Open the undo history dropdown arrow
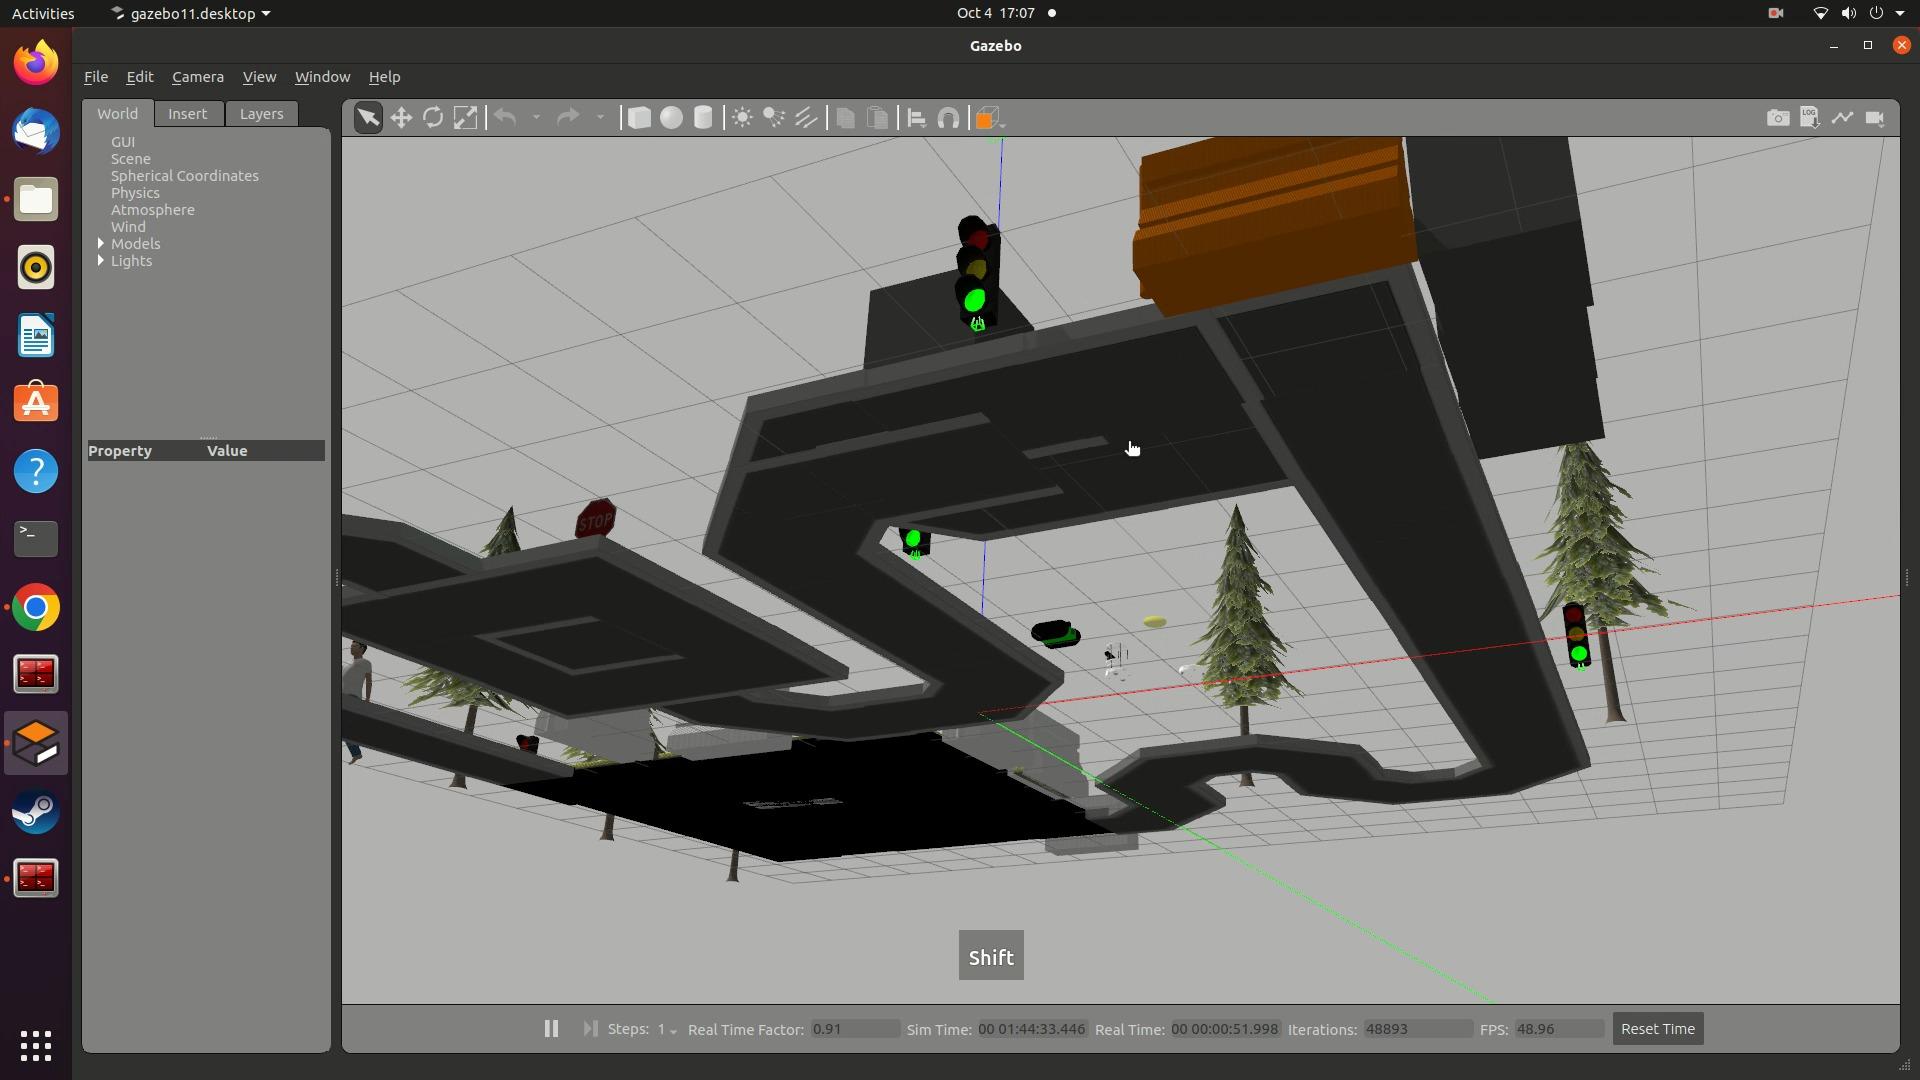Viewport: 1920px width, 1080px height. [x=536, y=118]
